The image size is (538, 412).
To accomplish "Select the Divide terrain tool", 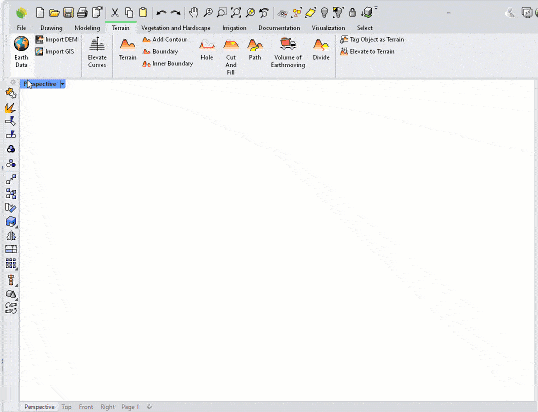I will coord(321,49).
